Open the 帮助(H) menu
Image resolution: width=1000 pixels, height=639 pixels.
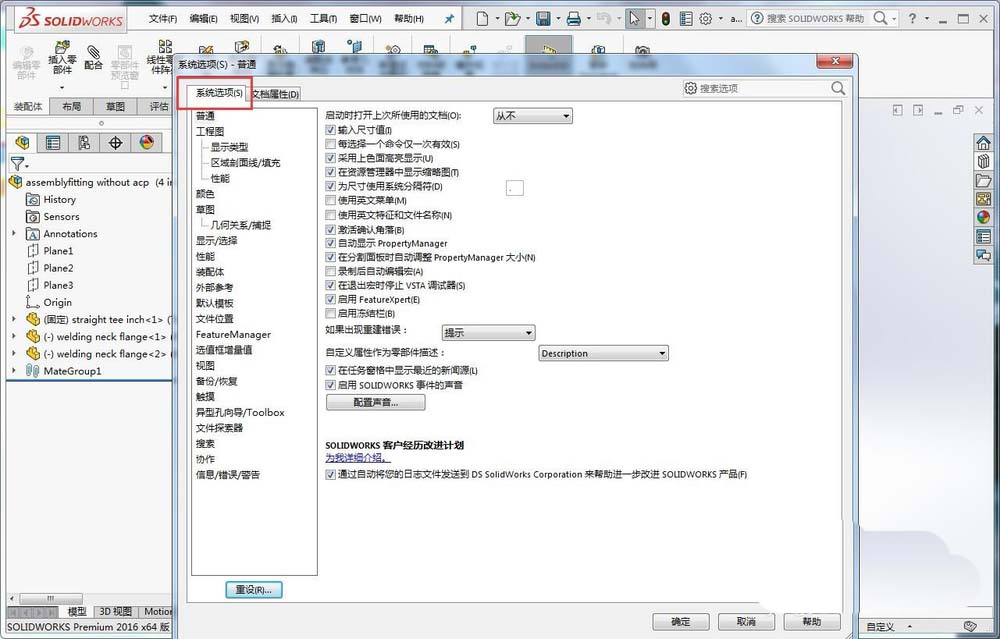point(409,19)
